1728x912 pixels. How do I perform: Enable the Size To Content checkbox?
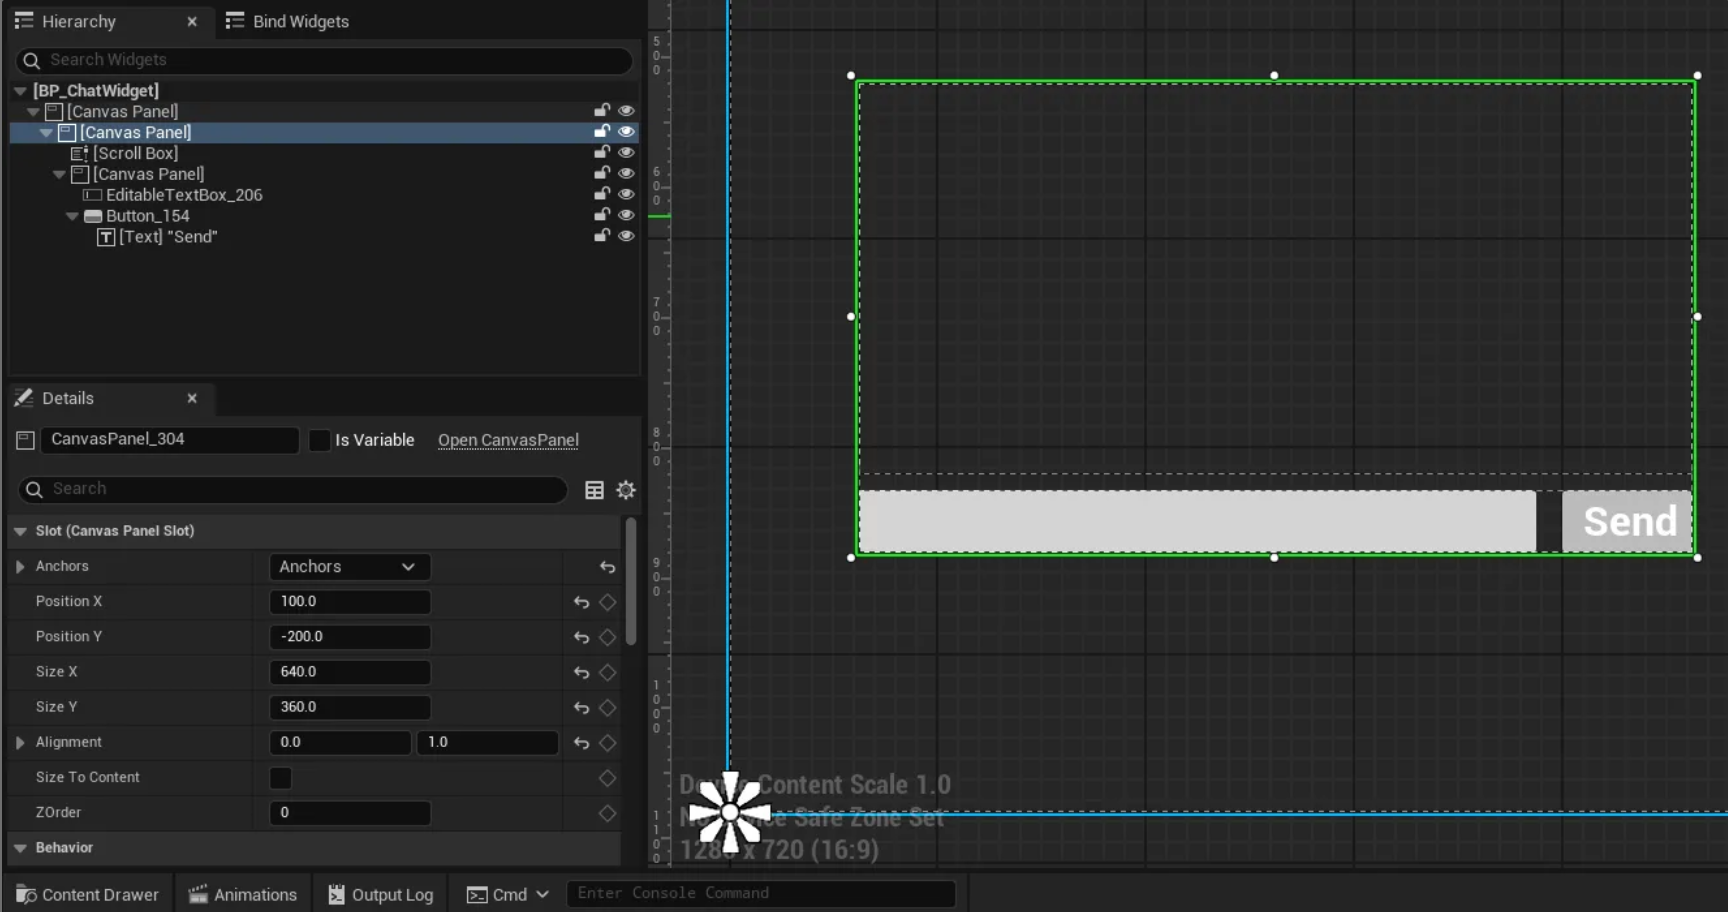(x=281, y=778)
